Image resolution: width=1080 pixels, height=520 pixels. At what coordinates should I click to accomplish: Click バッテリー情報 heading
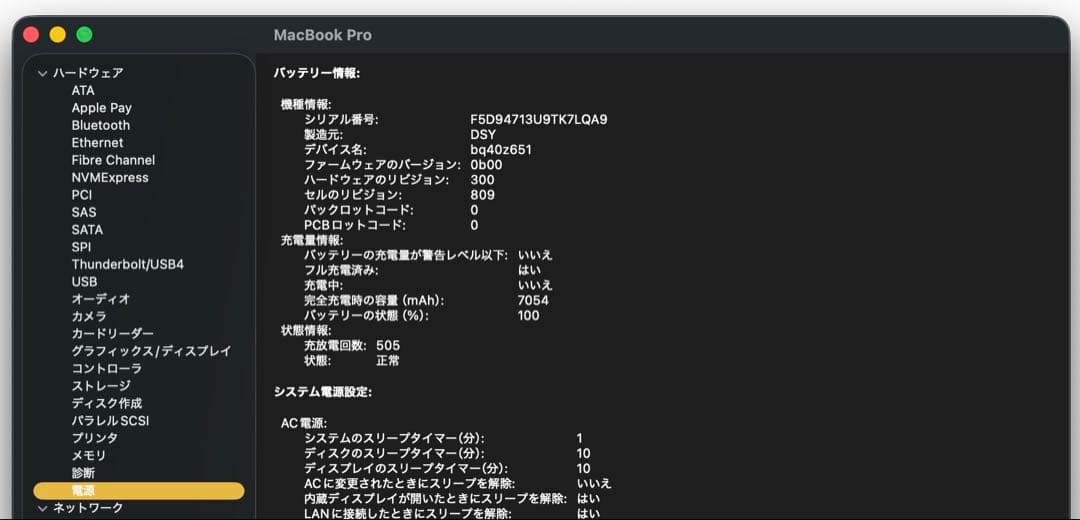317,73
